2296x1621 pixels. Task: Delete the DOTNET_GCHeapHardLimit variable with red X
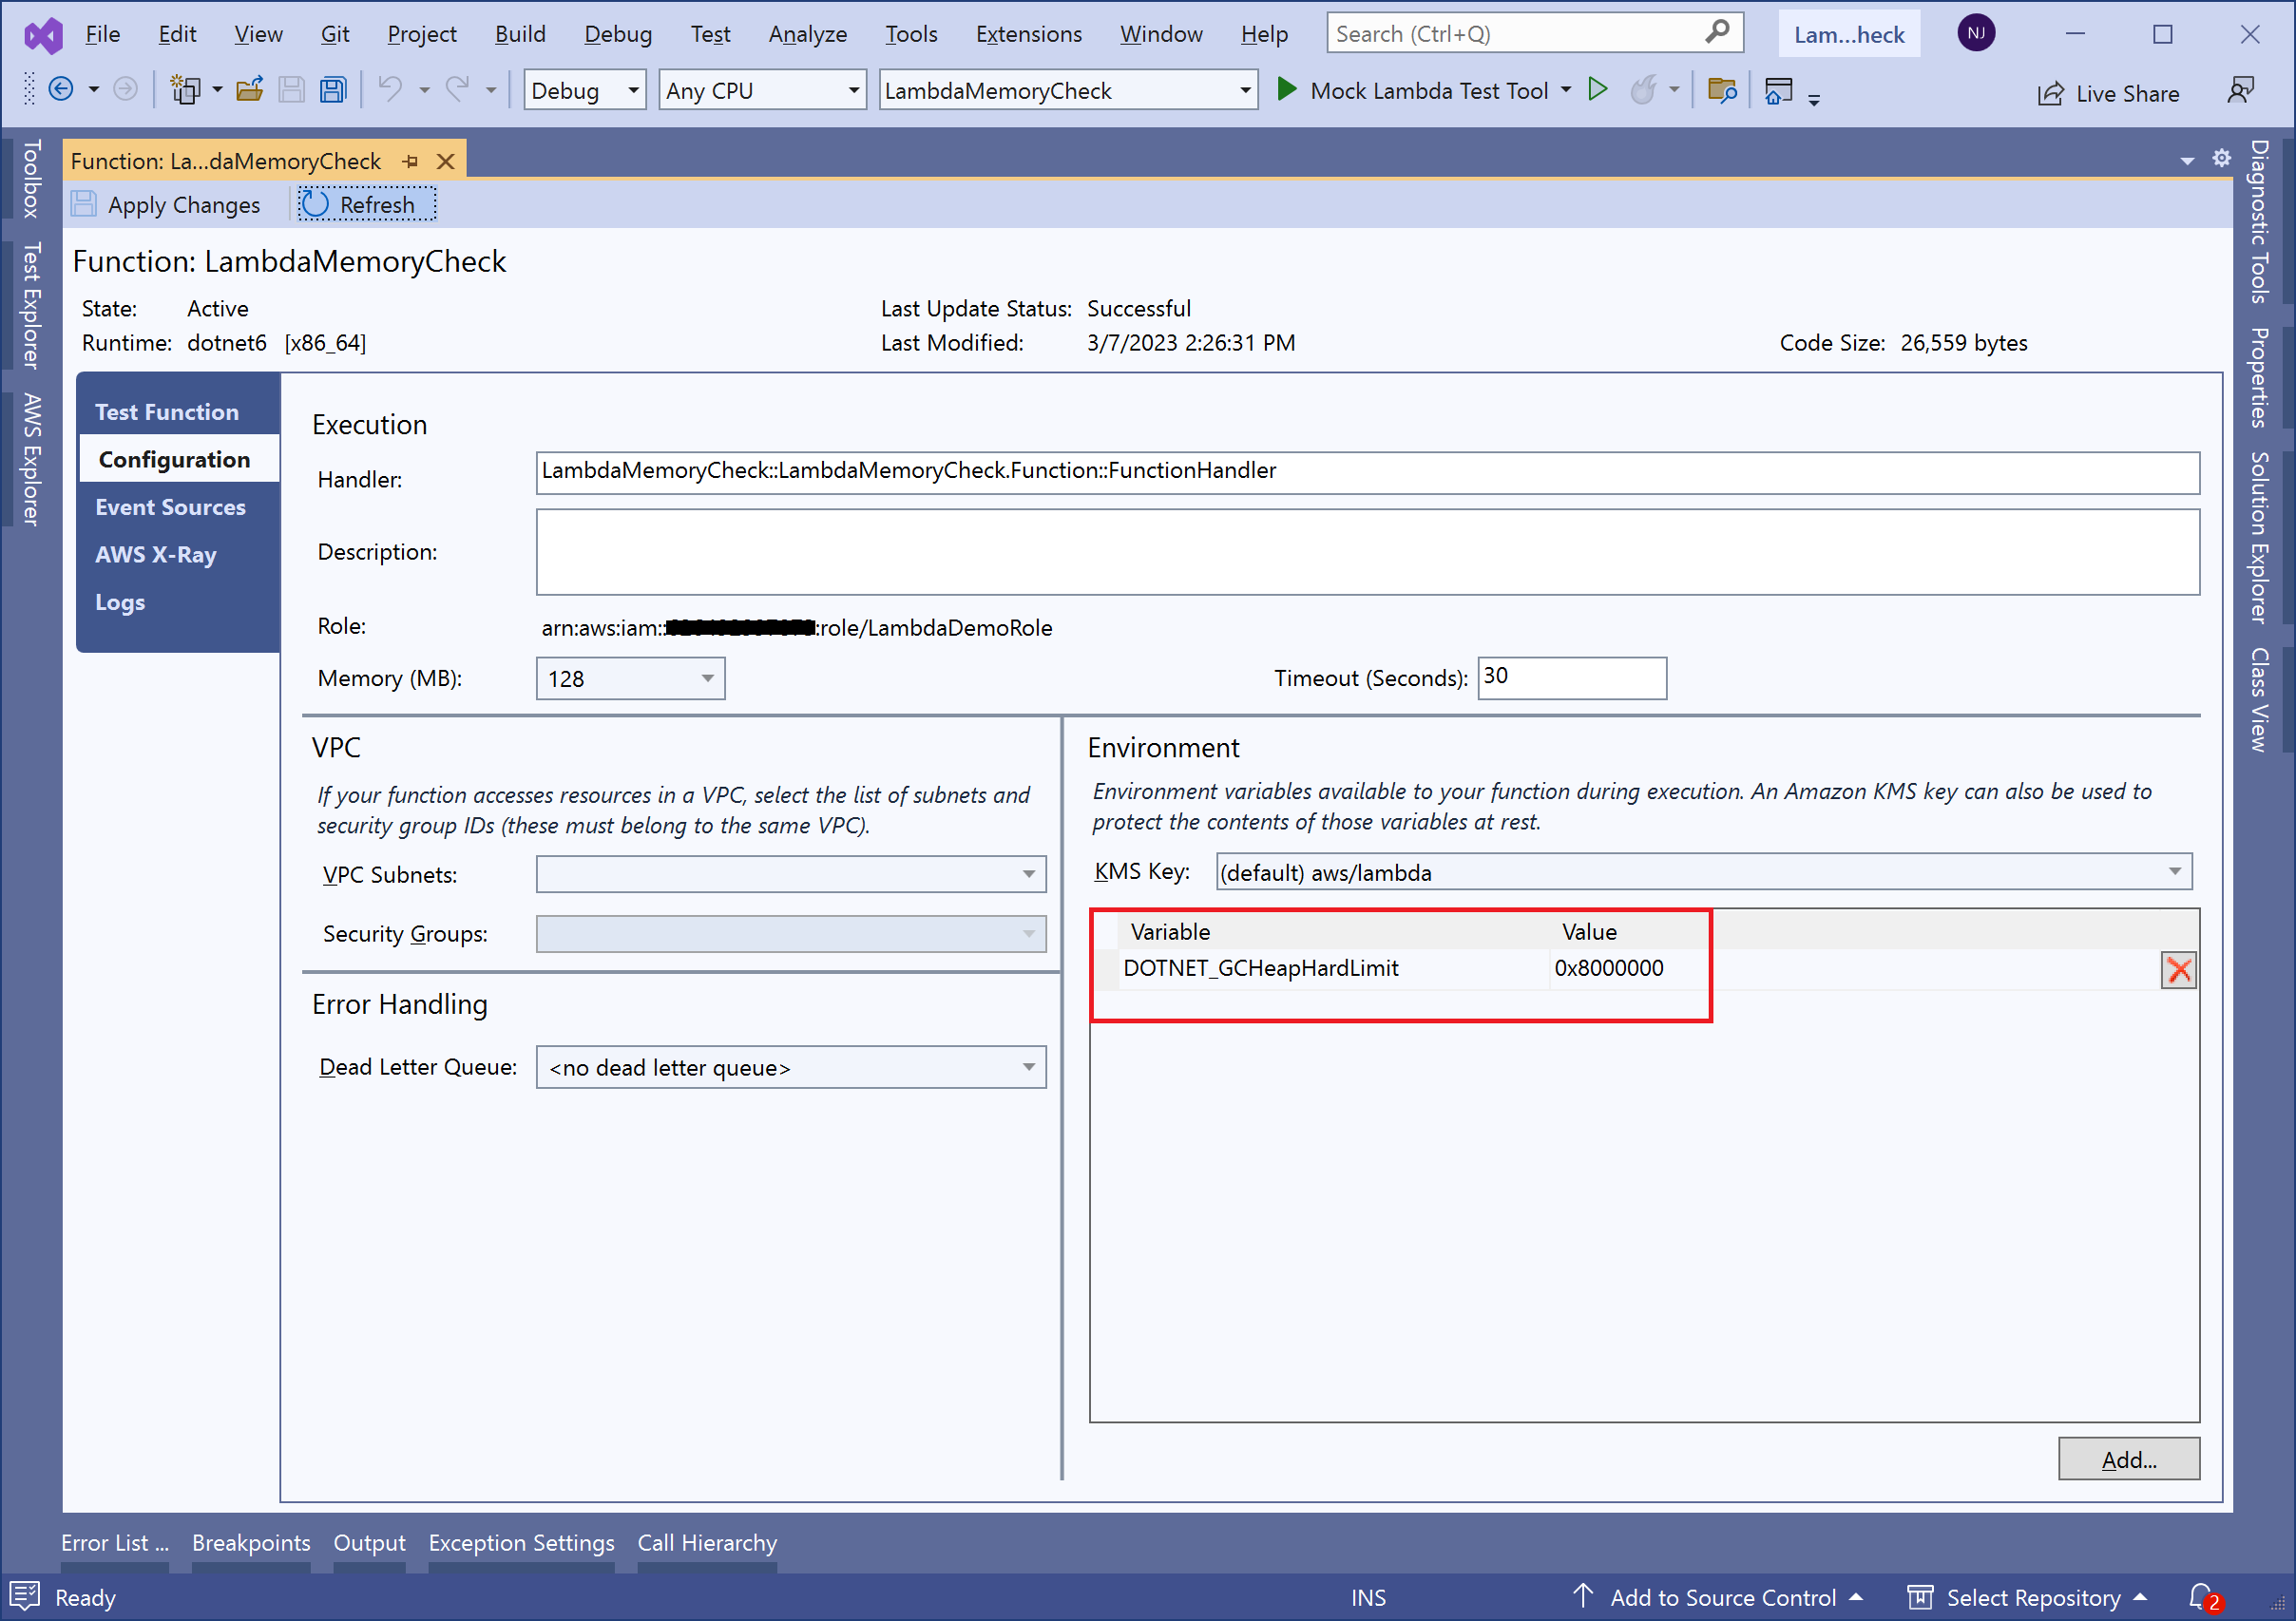(2178, 970)
